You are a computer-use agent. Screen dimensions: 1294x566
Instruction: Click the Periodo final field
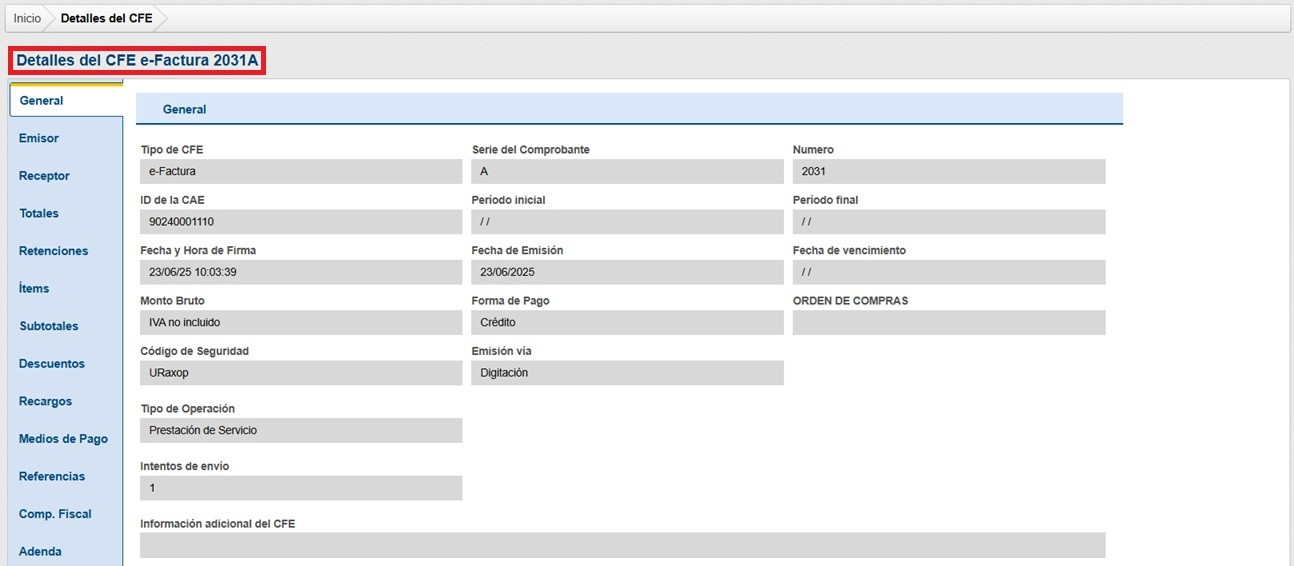pos(949,222)
